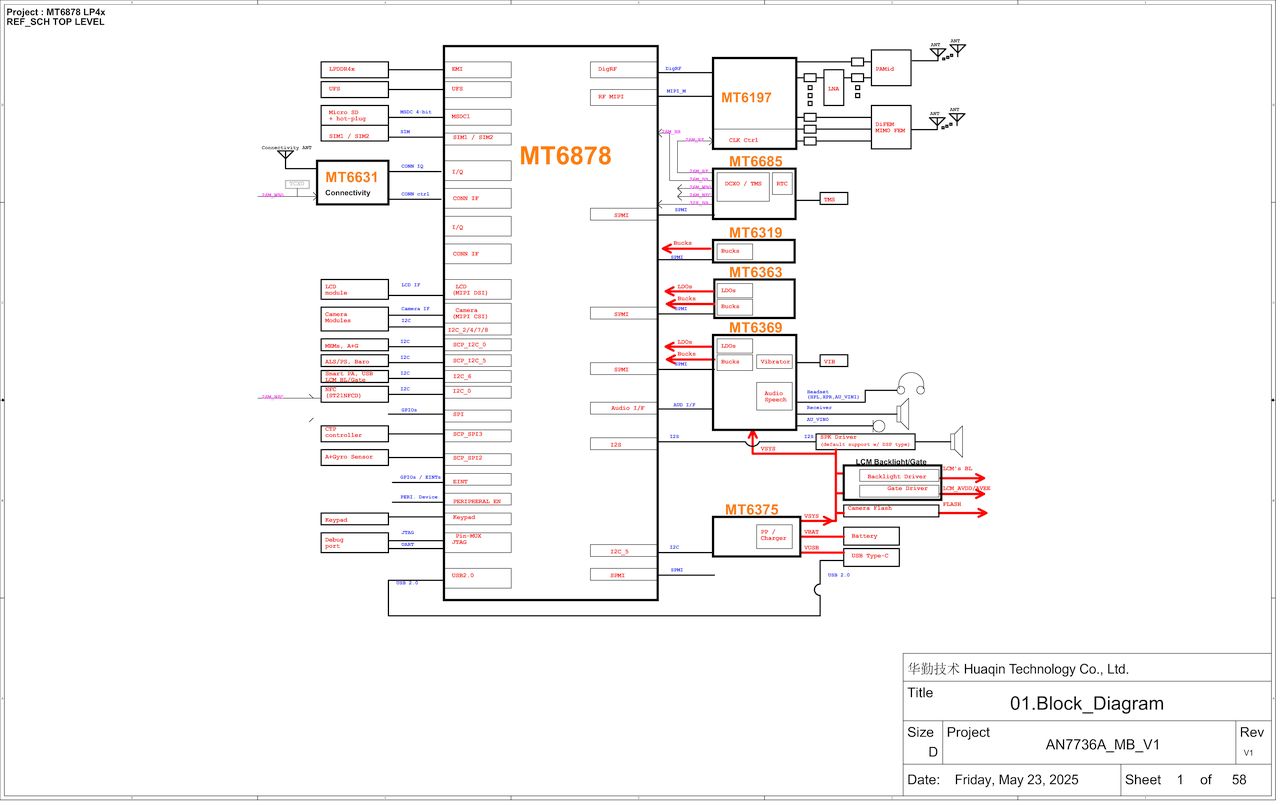Select the Backlight Driver box
The width and height of the screenshot is (1280, 805).
(899, 477)
